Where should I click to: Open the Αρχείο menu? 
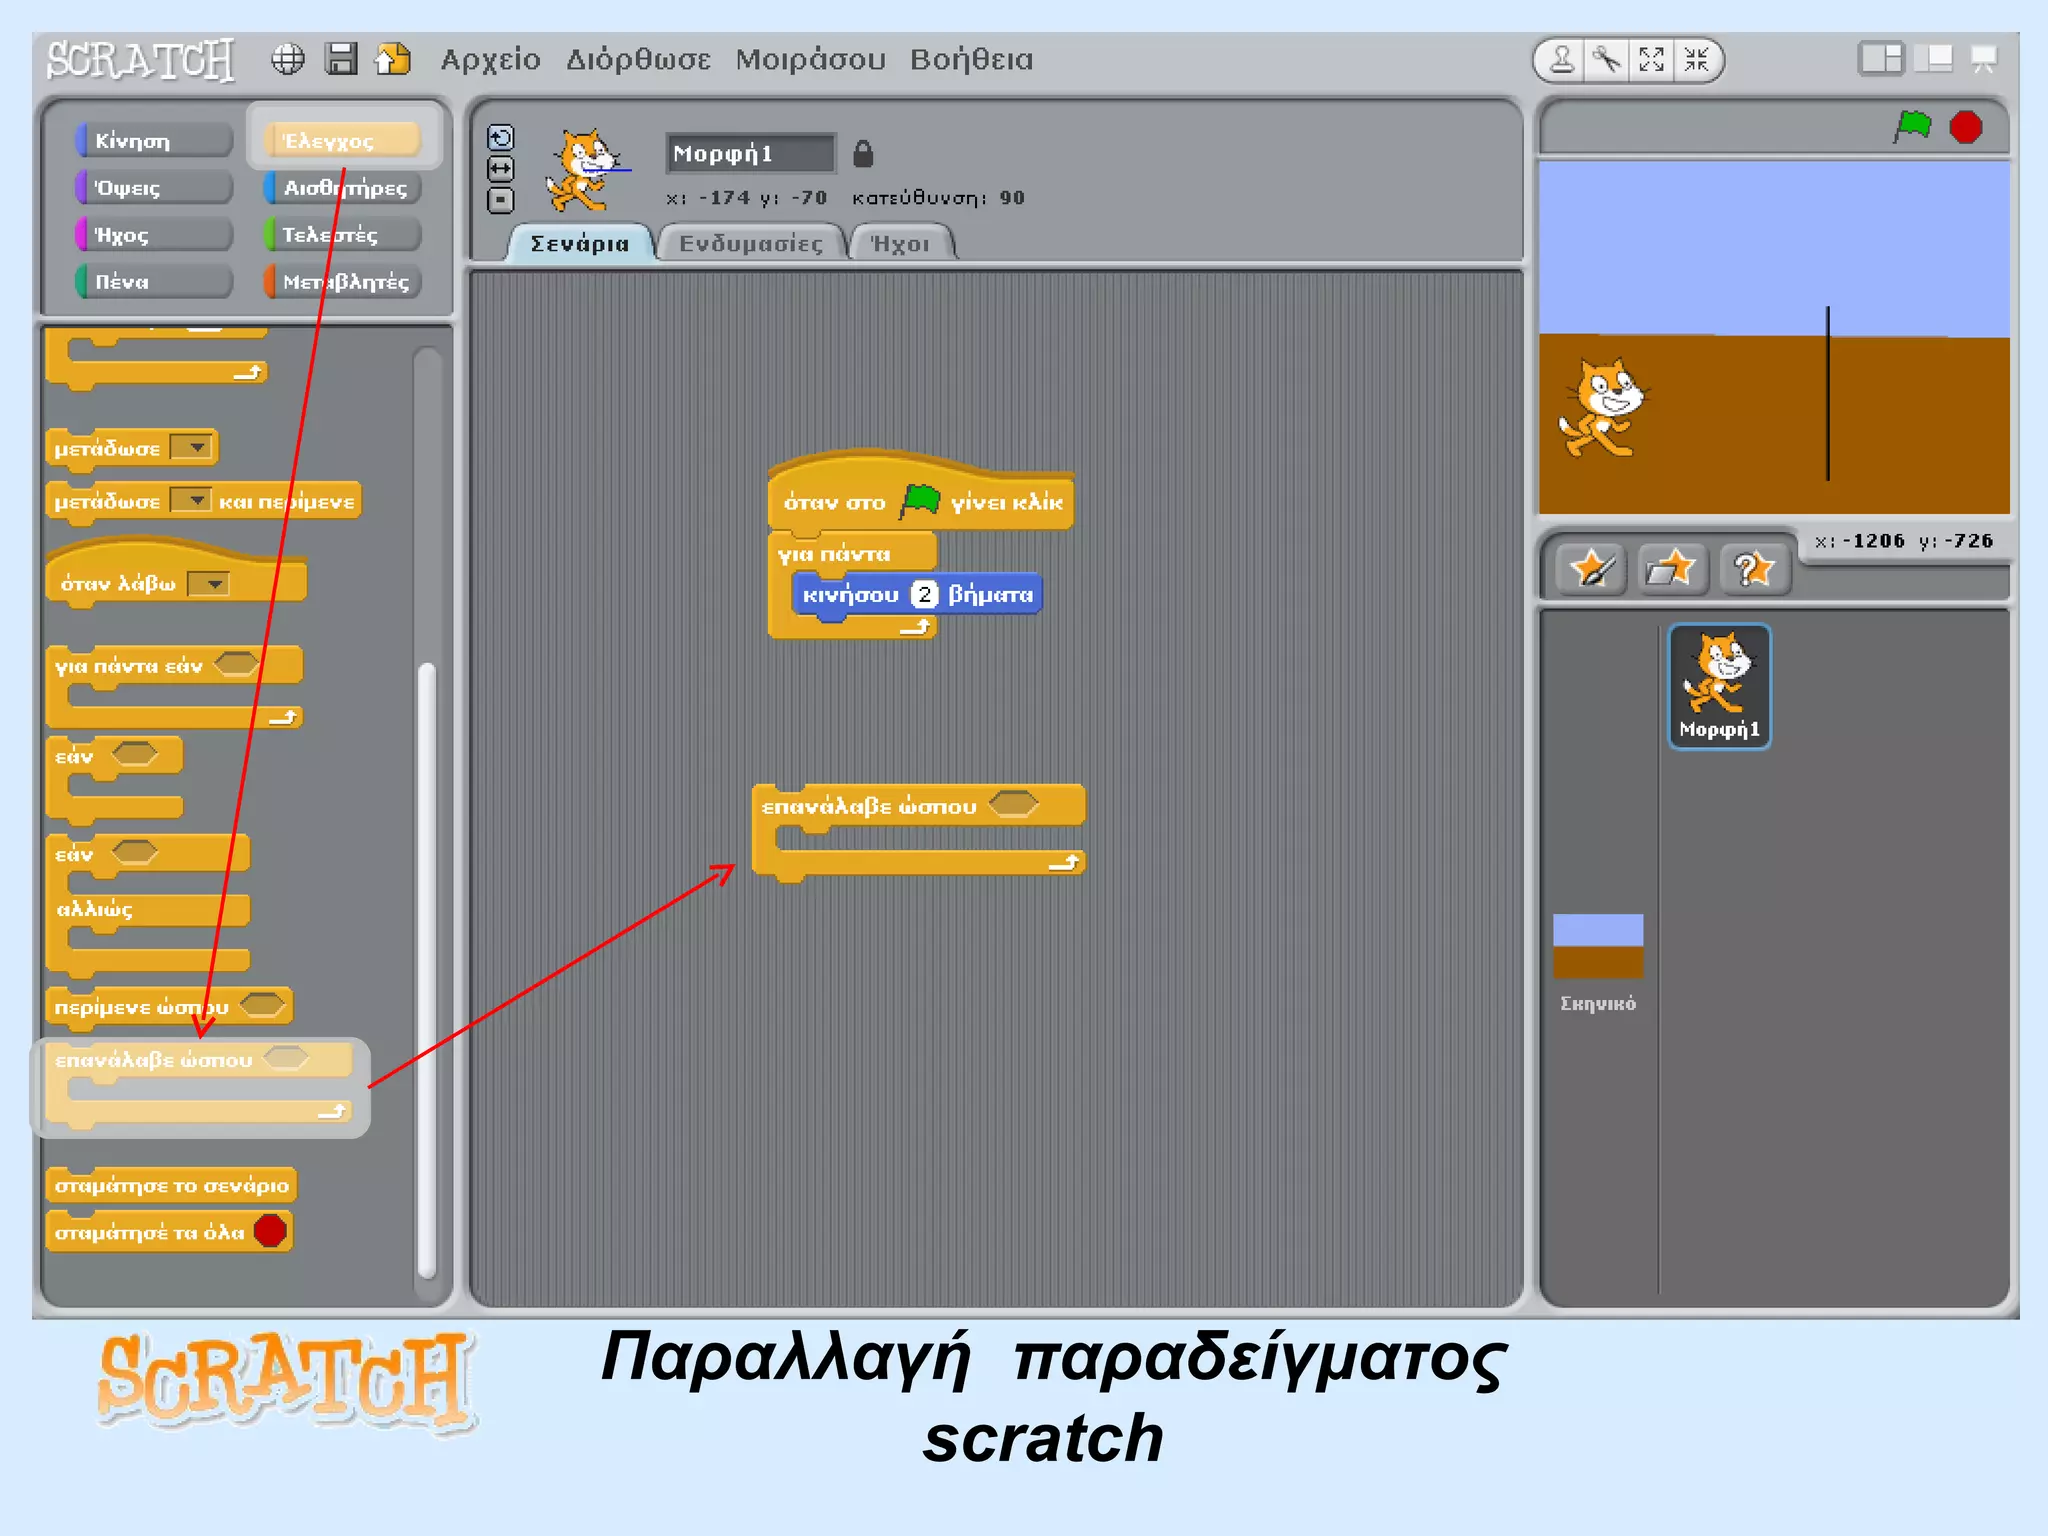point(490,60)
